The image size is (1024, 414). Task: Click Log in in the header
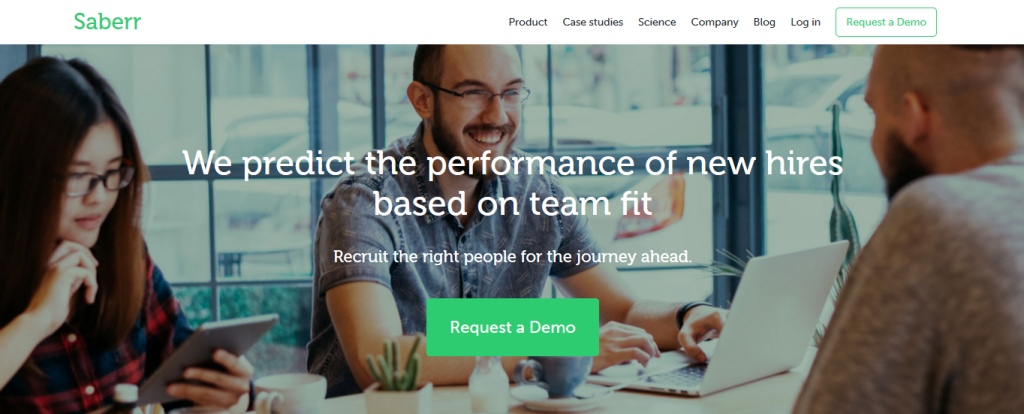(805, 22)
